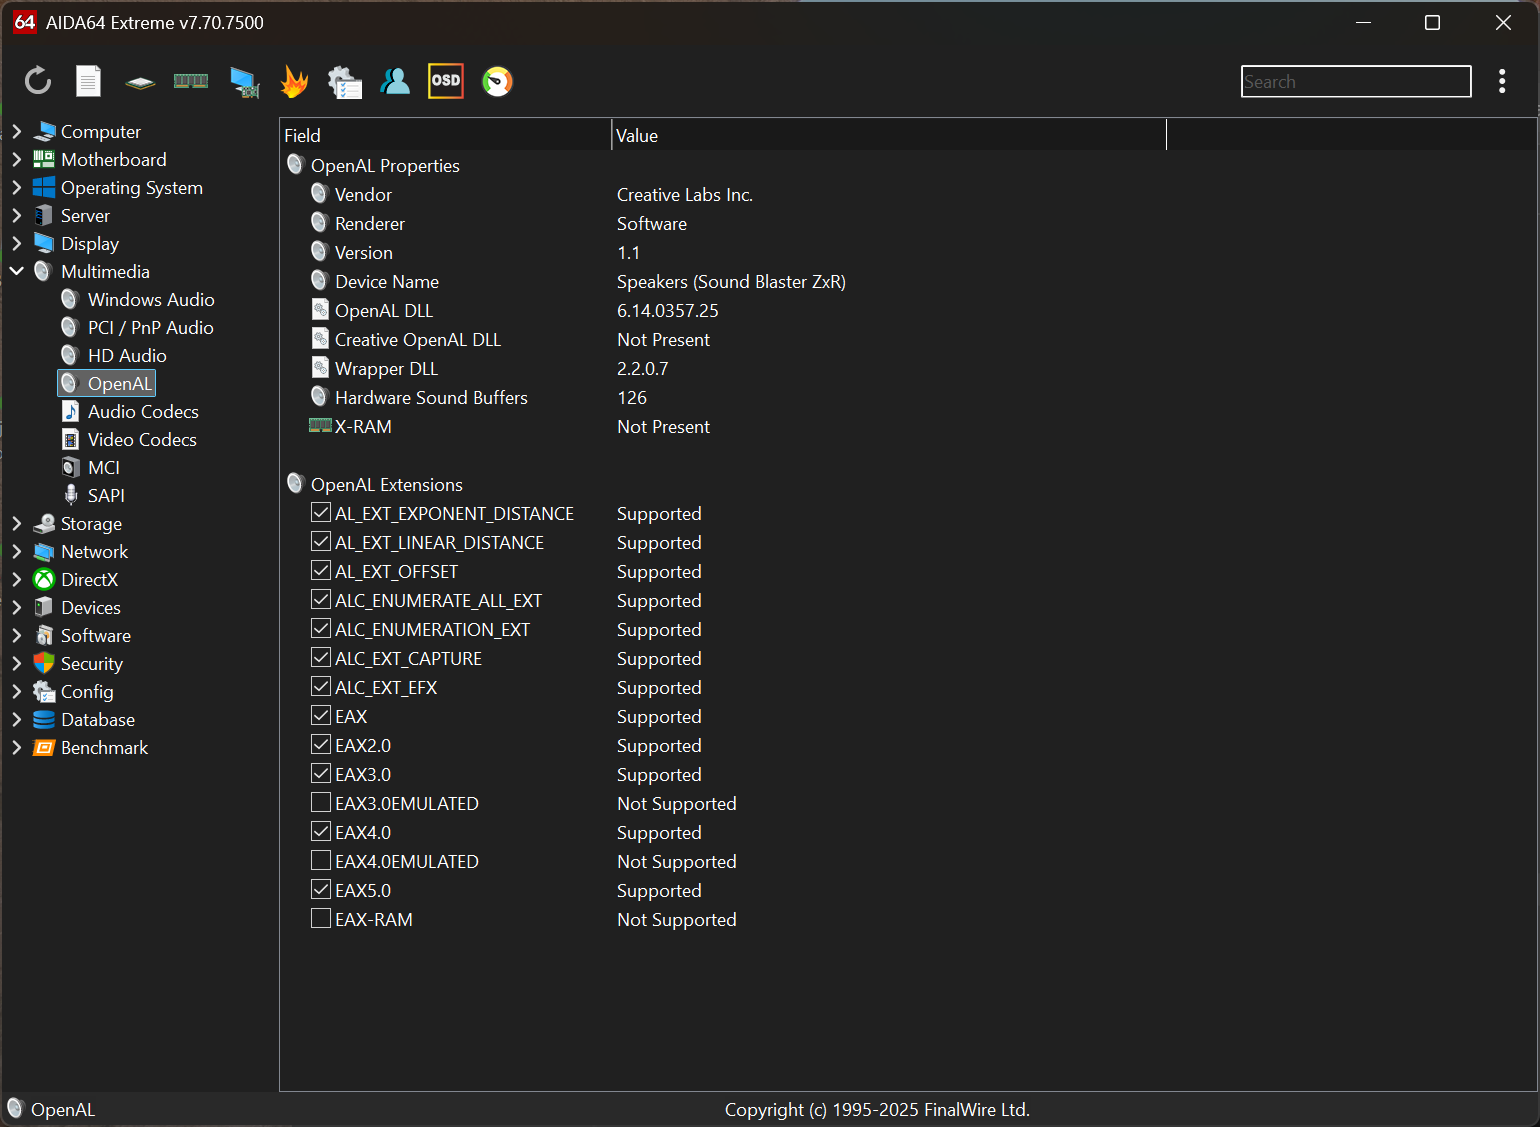Click the Audio Codecs note icon
This screenshot has width=1540, height=1127.
[x=71, y=411]
